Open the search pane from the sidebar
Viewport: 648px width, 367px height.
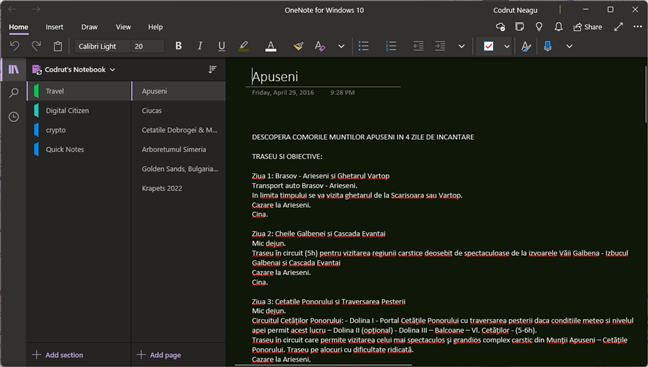point(14,93)
